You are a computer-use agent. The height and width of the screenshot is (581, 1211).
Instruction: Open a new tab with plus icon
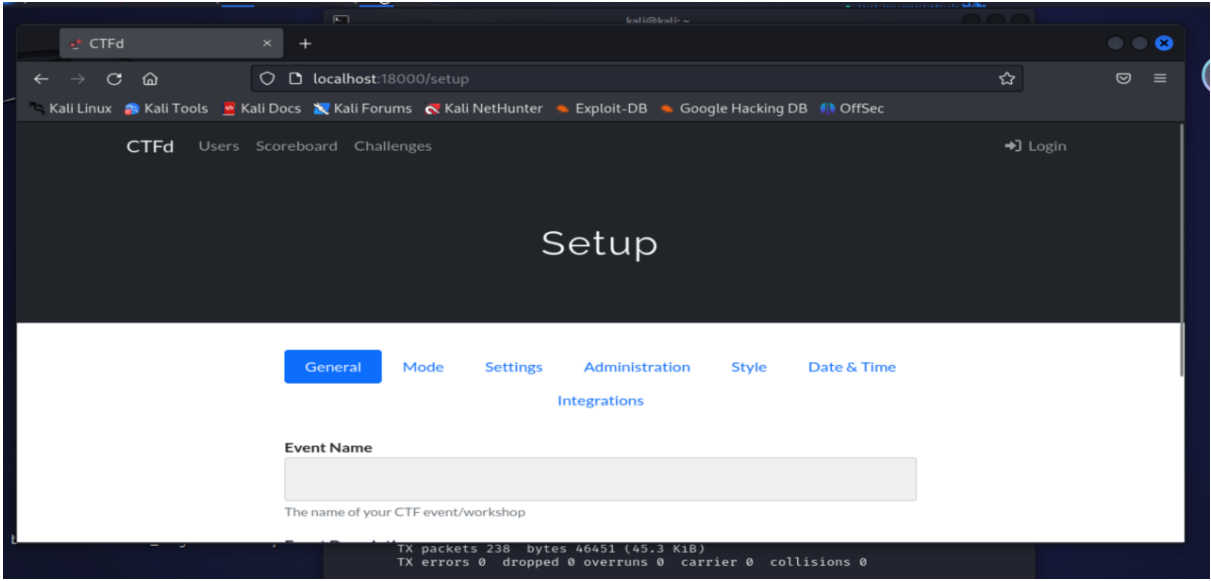(x=306, y=44)
